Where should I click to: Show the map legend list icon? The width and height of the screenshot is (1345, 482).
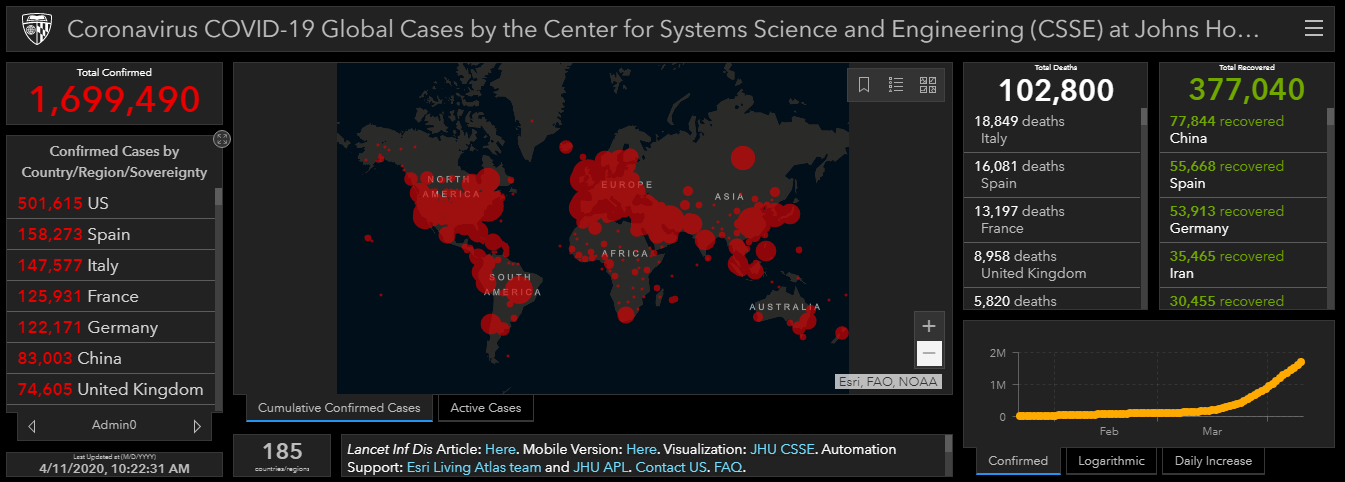pyautogui.click(x=896, y=85)
